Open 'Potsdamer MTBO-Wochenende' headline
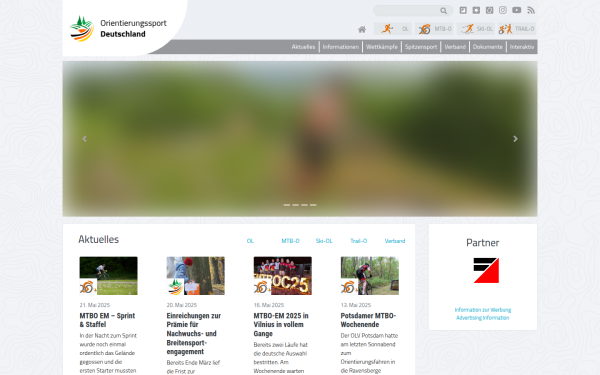This screenshot has height=375, width=600. click(x=368, y=320)
